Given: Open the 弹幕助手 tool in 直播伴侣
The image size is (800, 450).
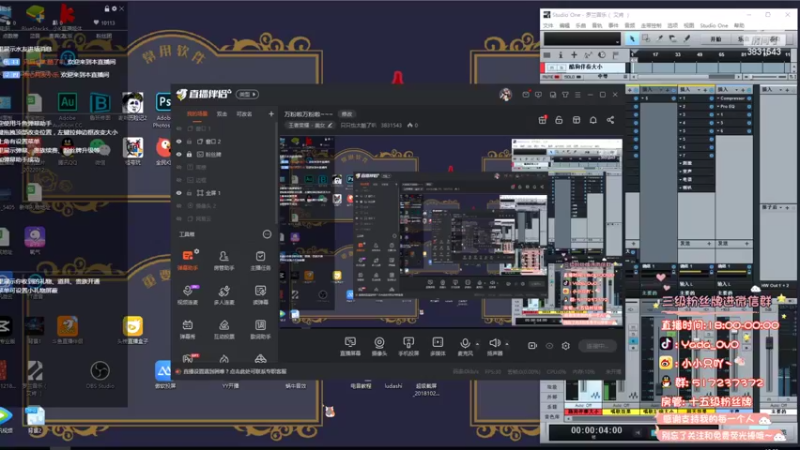Looking at the screenshot, I should tap(188, 259).
